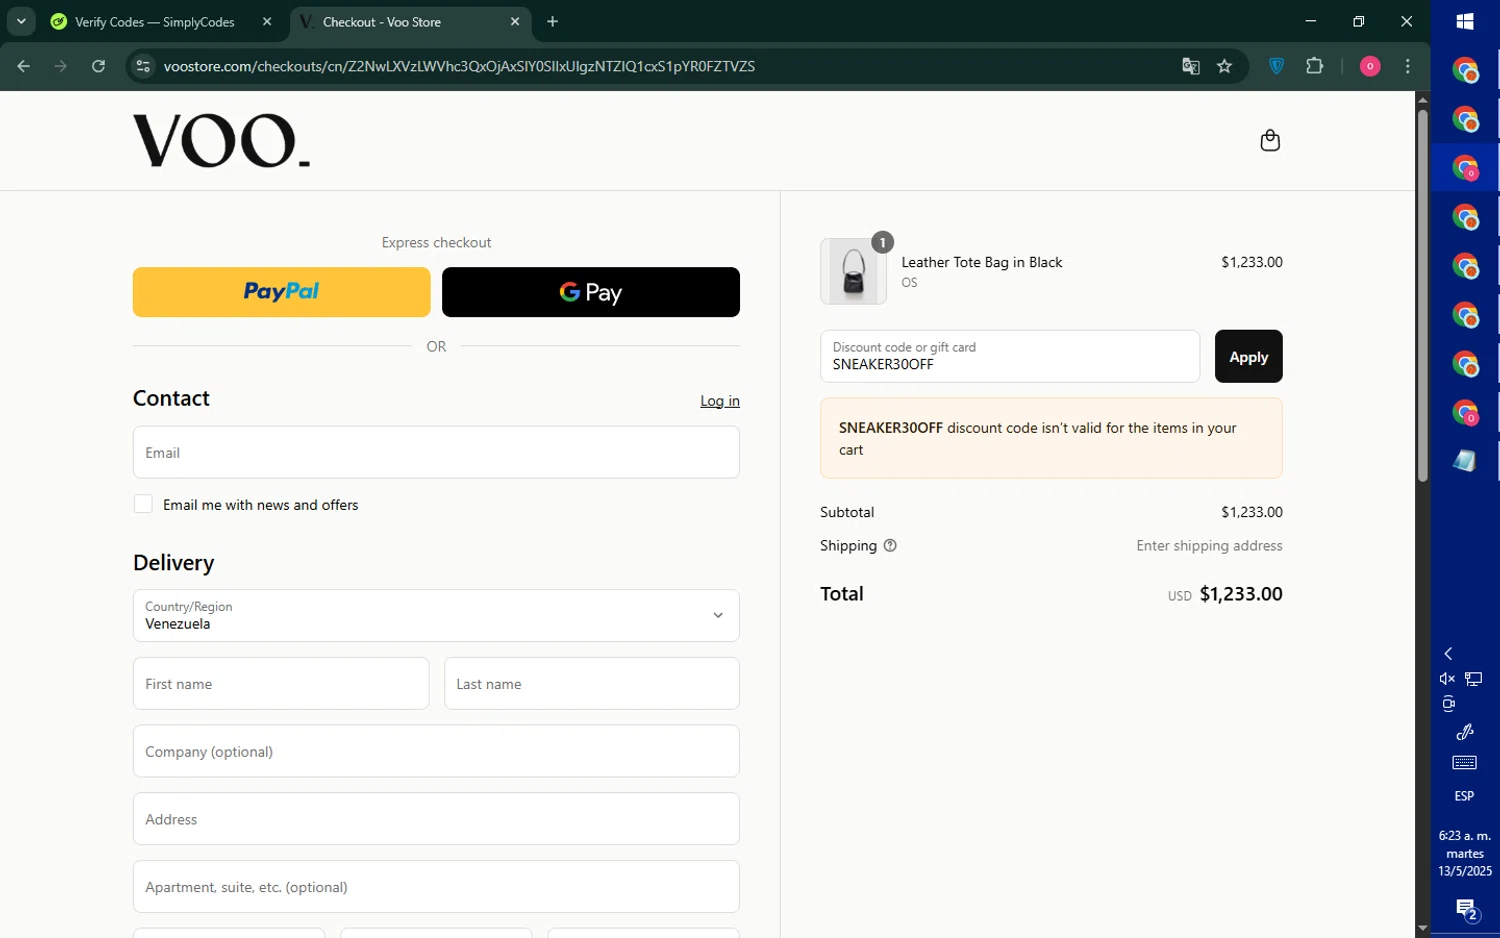Apply the discount code
Image resolution: width=1500 pixels, height=938 pixels.
1248,356
